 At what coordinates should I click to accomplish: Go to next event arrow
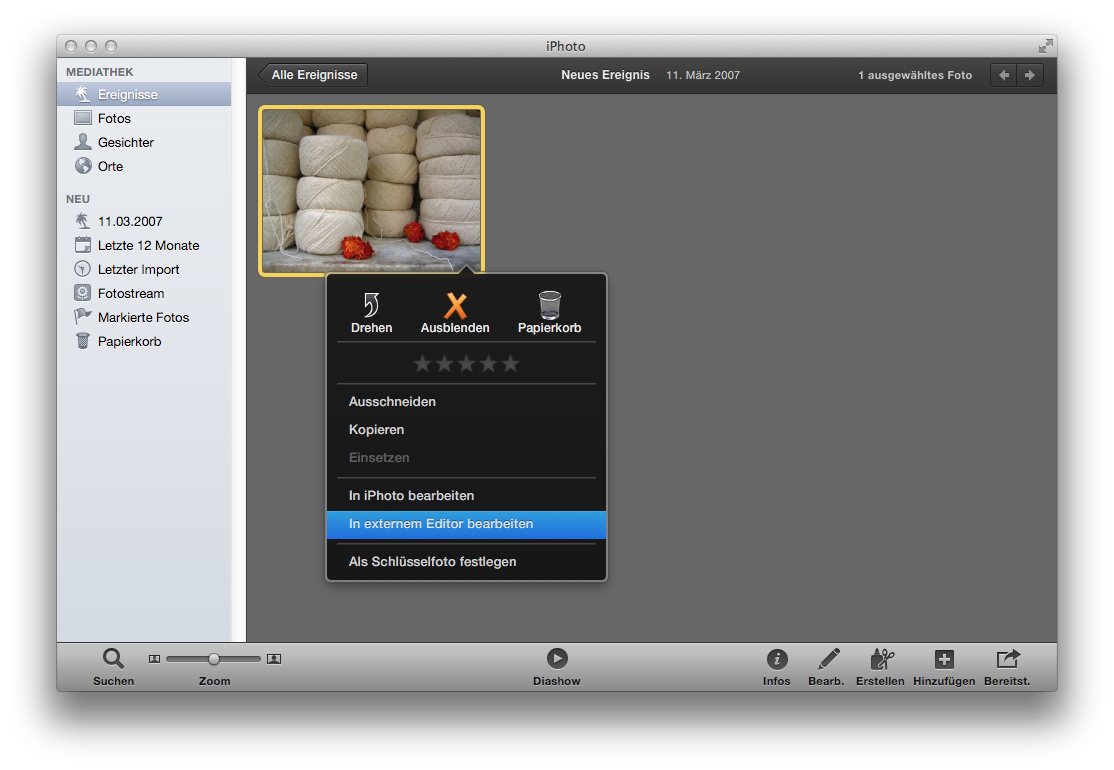[1029, 75]
